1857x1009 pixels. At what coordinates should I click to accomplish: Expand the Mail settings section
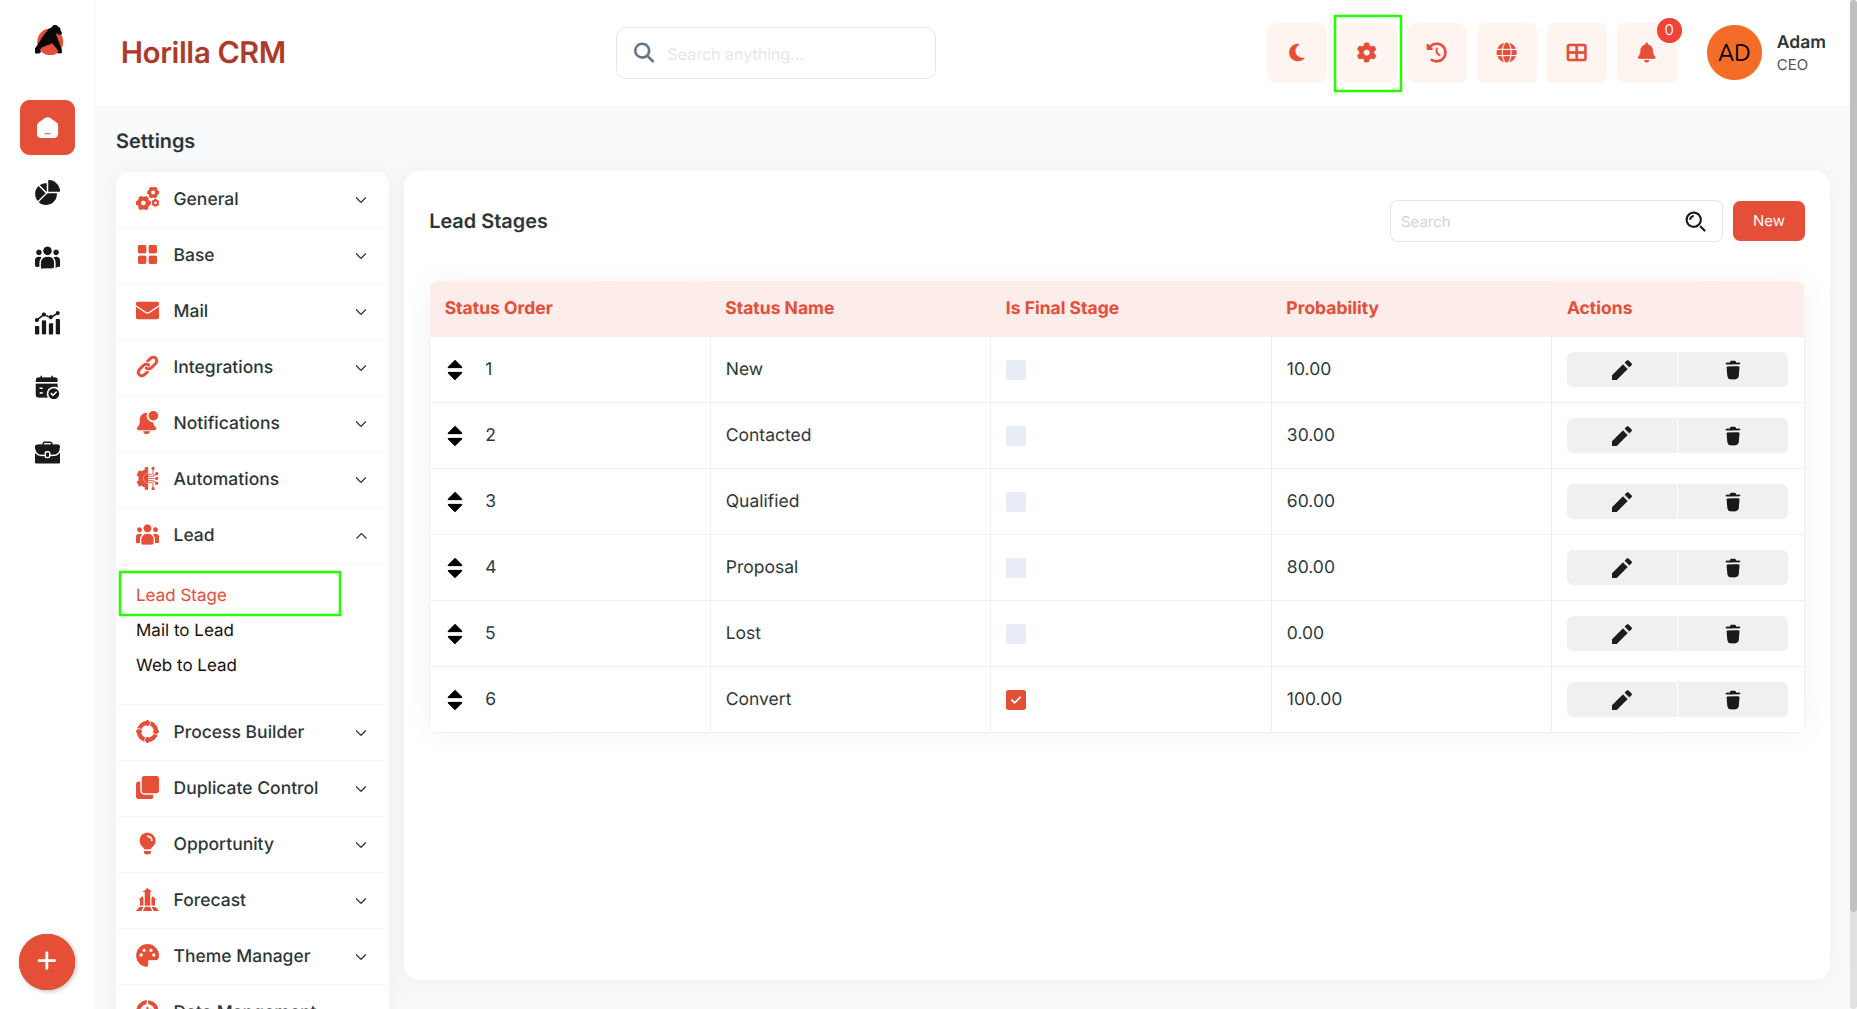click(x=252, y=311)
